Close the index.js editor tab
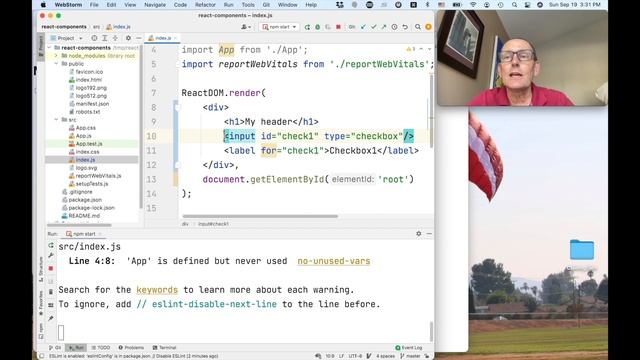 point(176,38)
